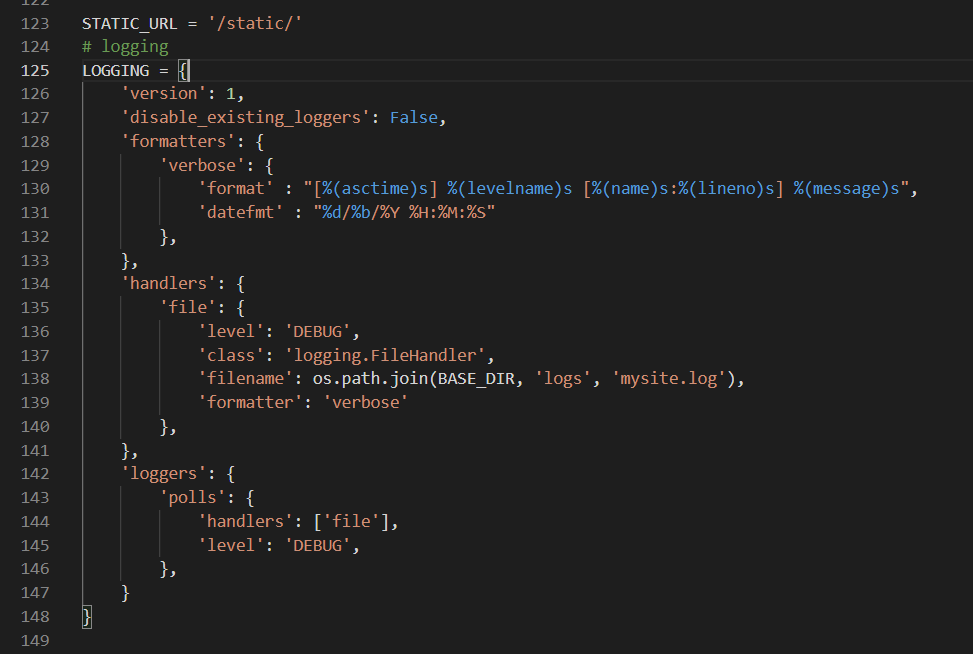Click the 'class' key
Screen dimensions: 973x654
point(231,355)
